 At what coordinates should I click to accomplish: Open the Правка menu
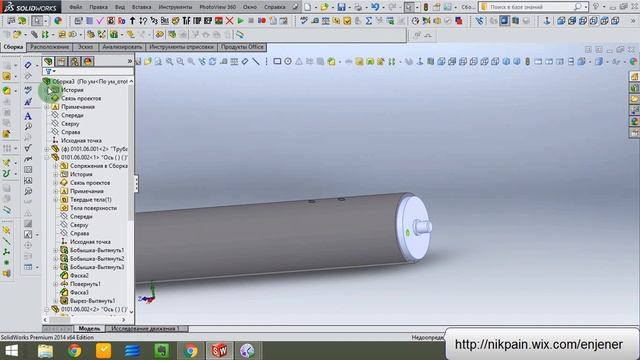tap(98, 7)
